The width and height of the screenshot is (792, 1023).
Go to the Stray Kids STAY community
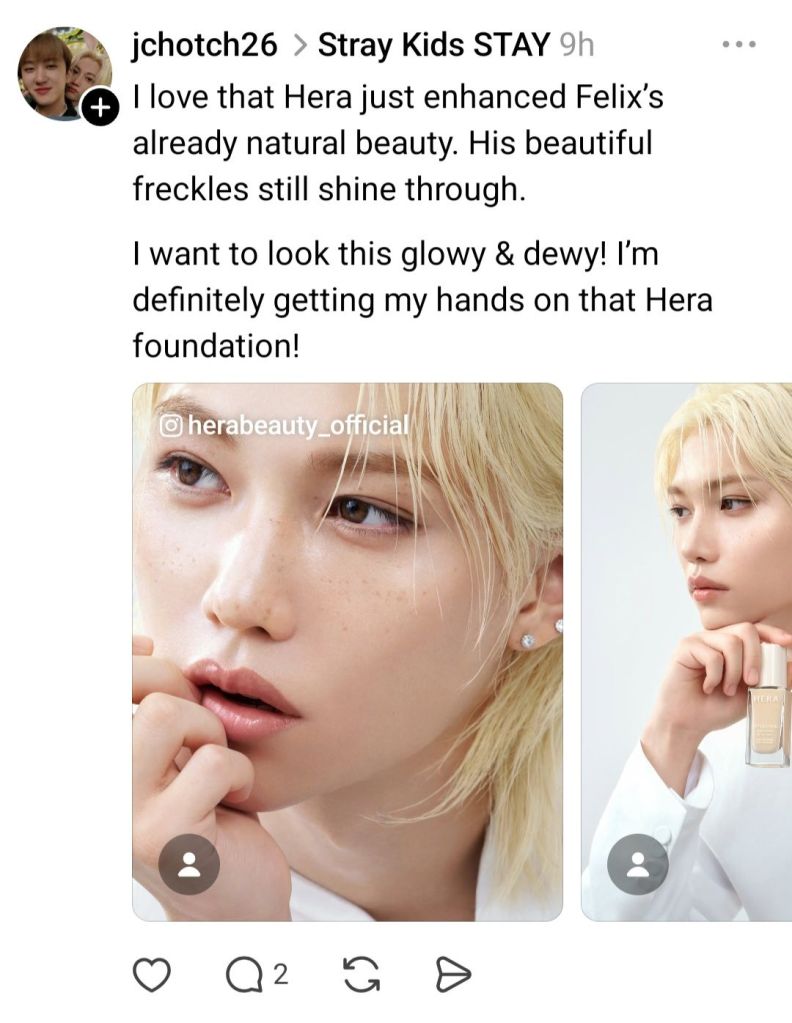(x=433, y=45)
